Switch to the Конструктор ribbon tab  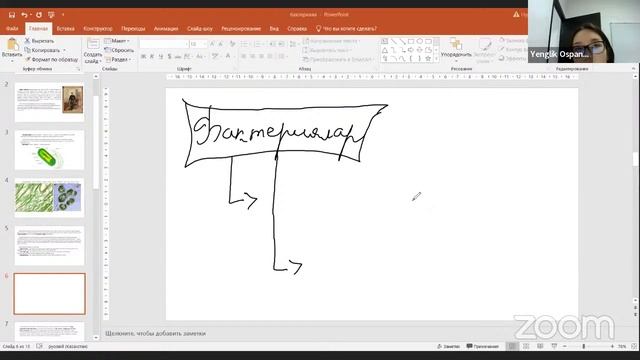[x=98, y=29]
